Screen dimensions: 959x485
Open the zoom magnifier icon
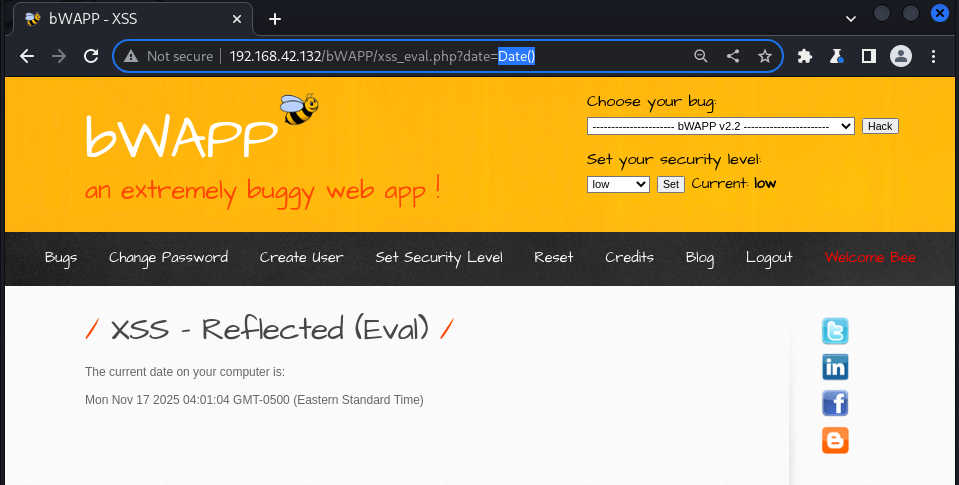pos(701,57)
